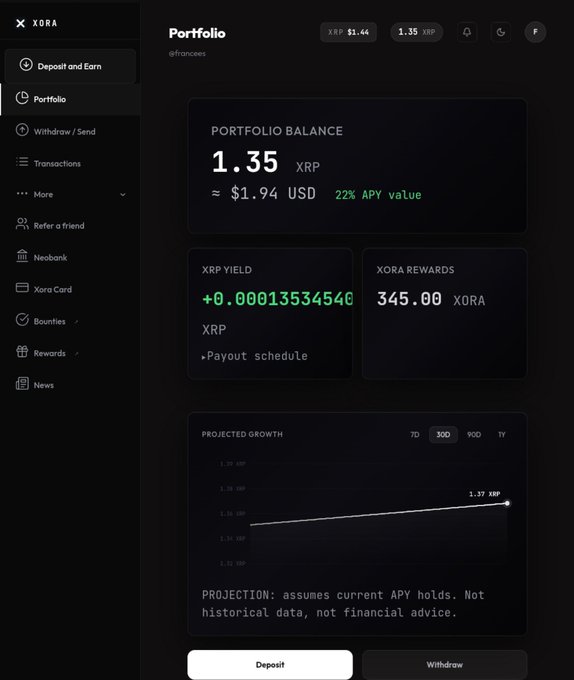This screenshot has height=680, width=574.
Task: Click the XRP YIELD label
Action: tap(227, 270)
